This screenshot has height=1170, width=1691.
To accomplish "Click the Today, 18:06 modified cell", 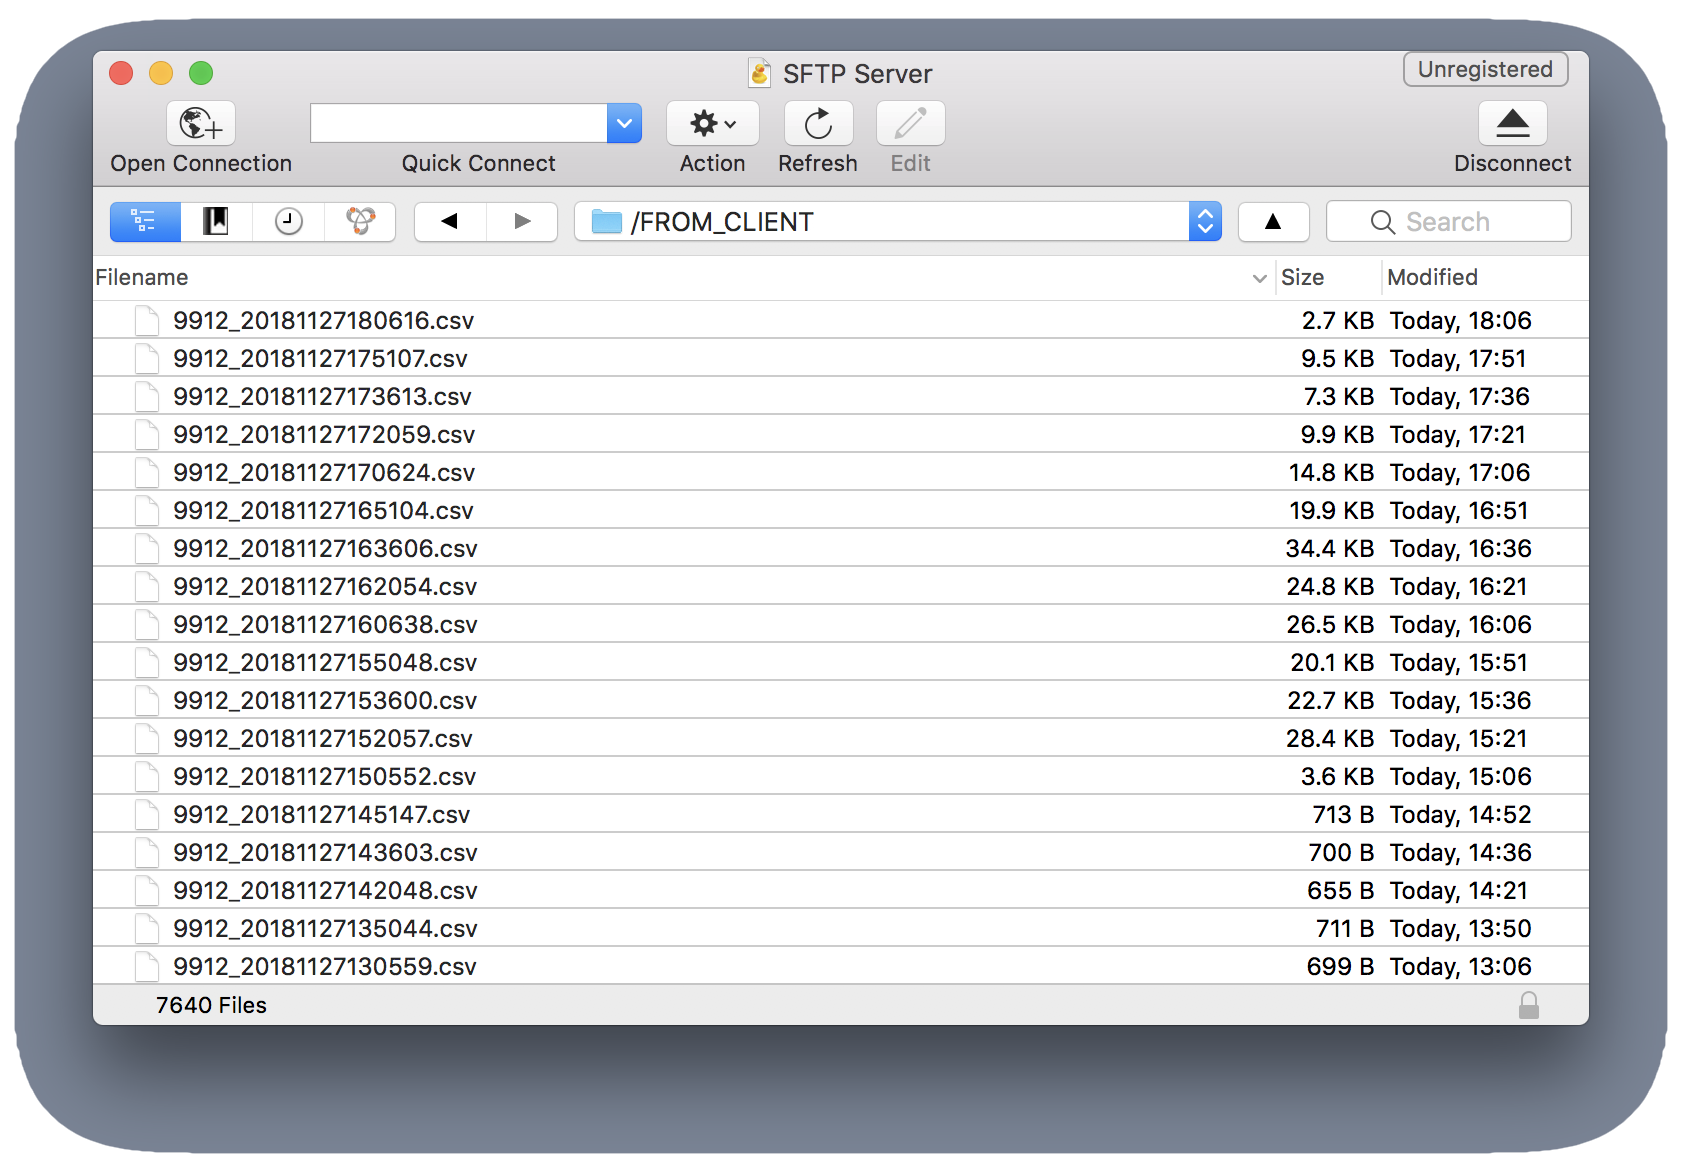I will pyautogui.click(x=1460, y=320).
